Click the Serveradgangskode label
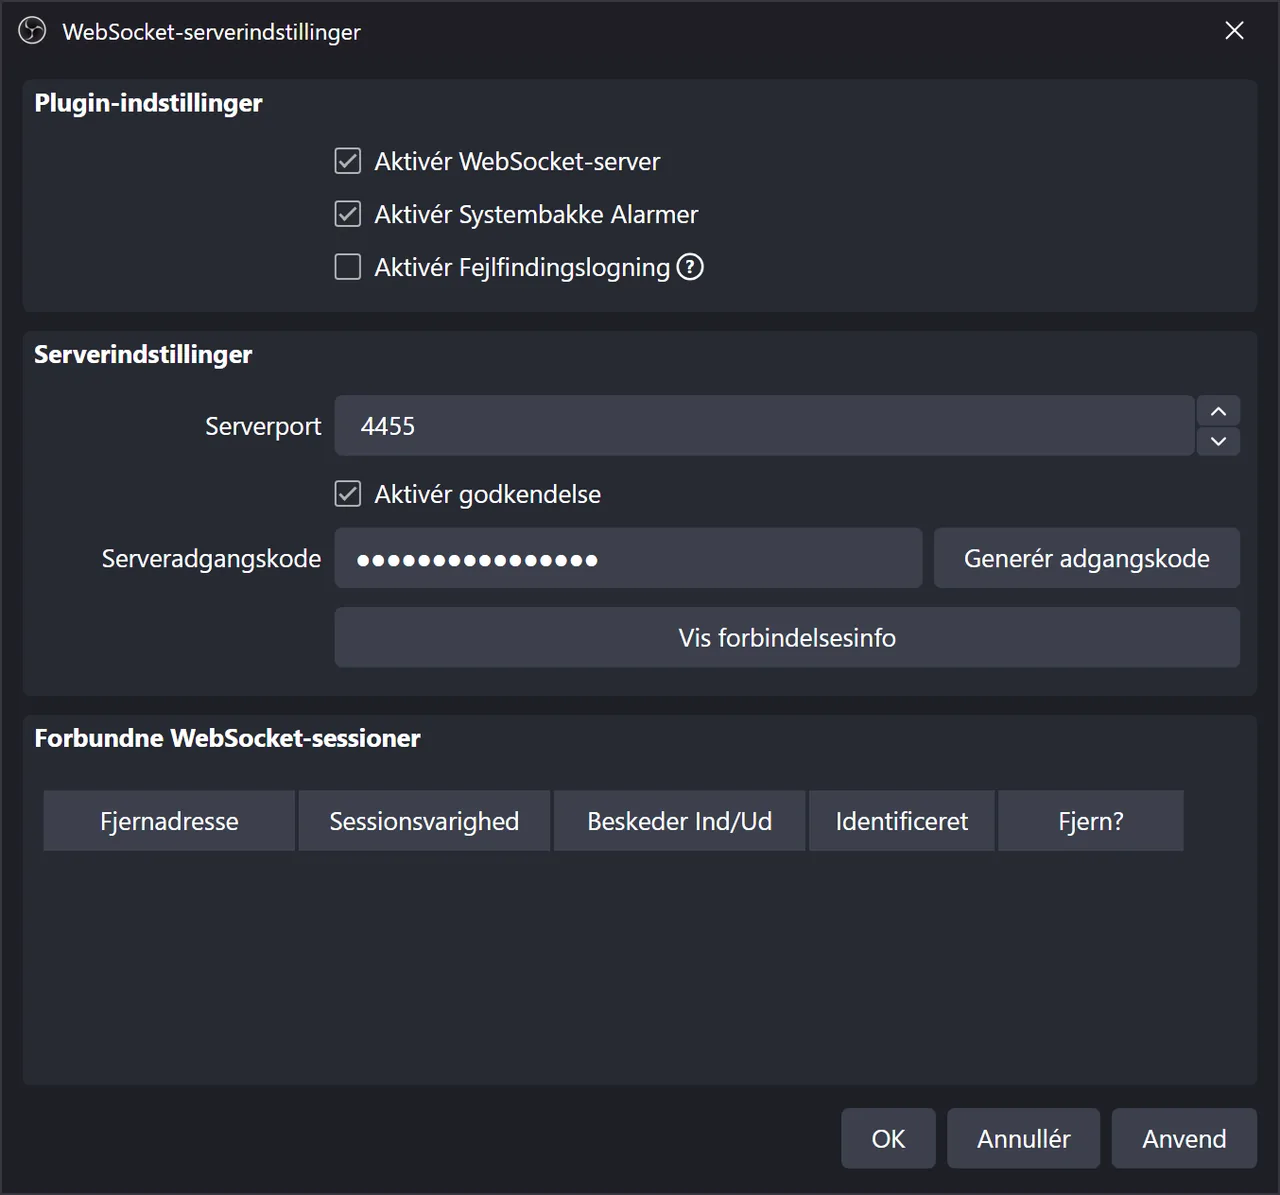 tap(211, 559)
